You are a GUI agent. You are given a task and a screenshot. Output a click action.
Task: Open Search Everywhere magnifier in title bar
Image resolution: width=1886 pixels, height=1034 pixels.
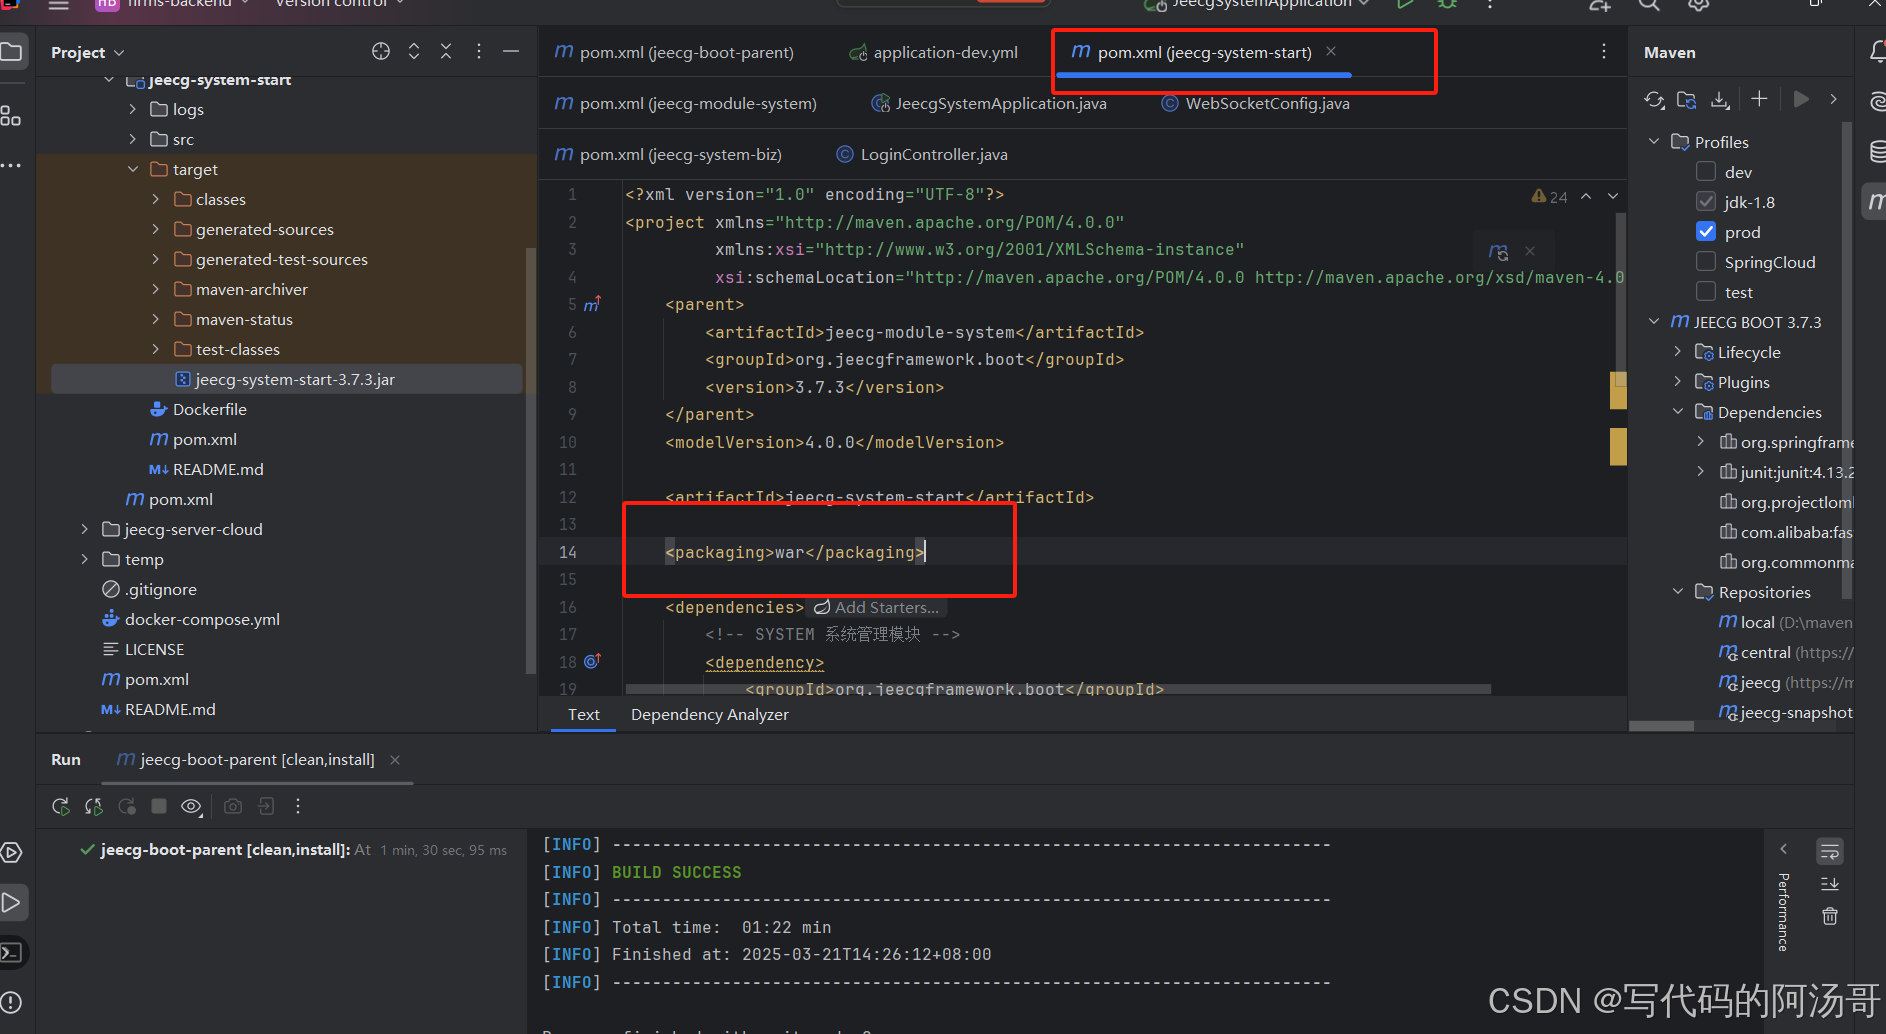[x=1649, y=5]
